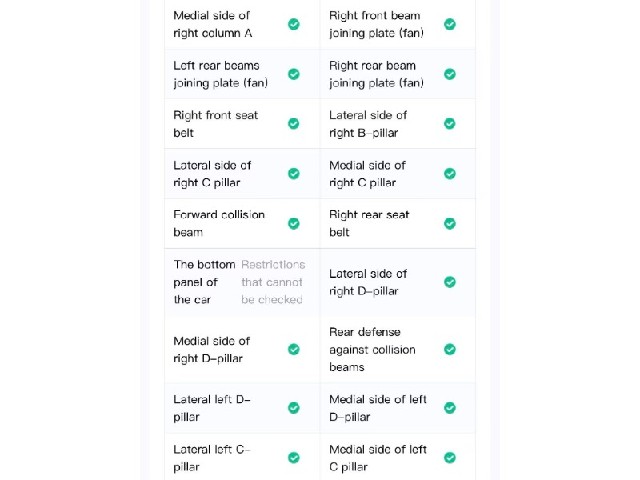
Task: Click check for Rear defense against collision beams
Action: point(450,349)
